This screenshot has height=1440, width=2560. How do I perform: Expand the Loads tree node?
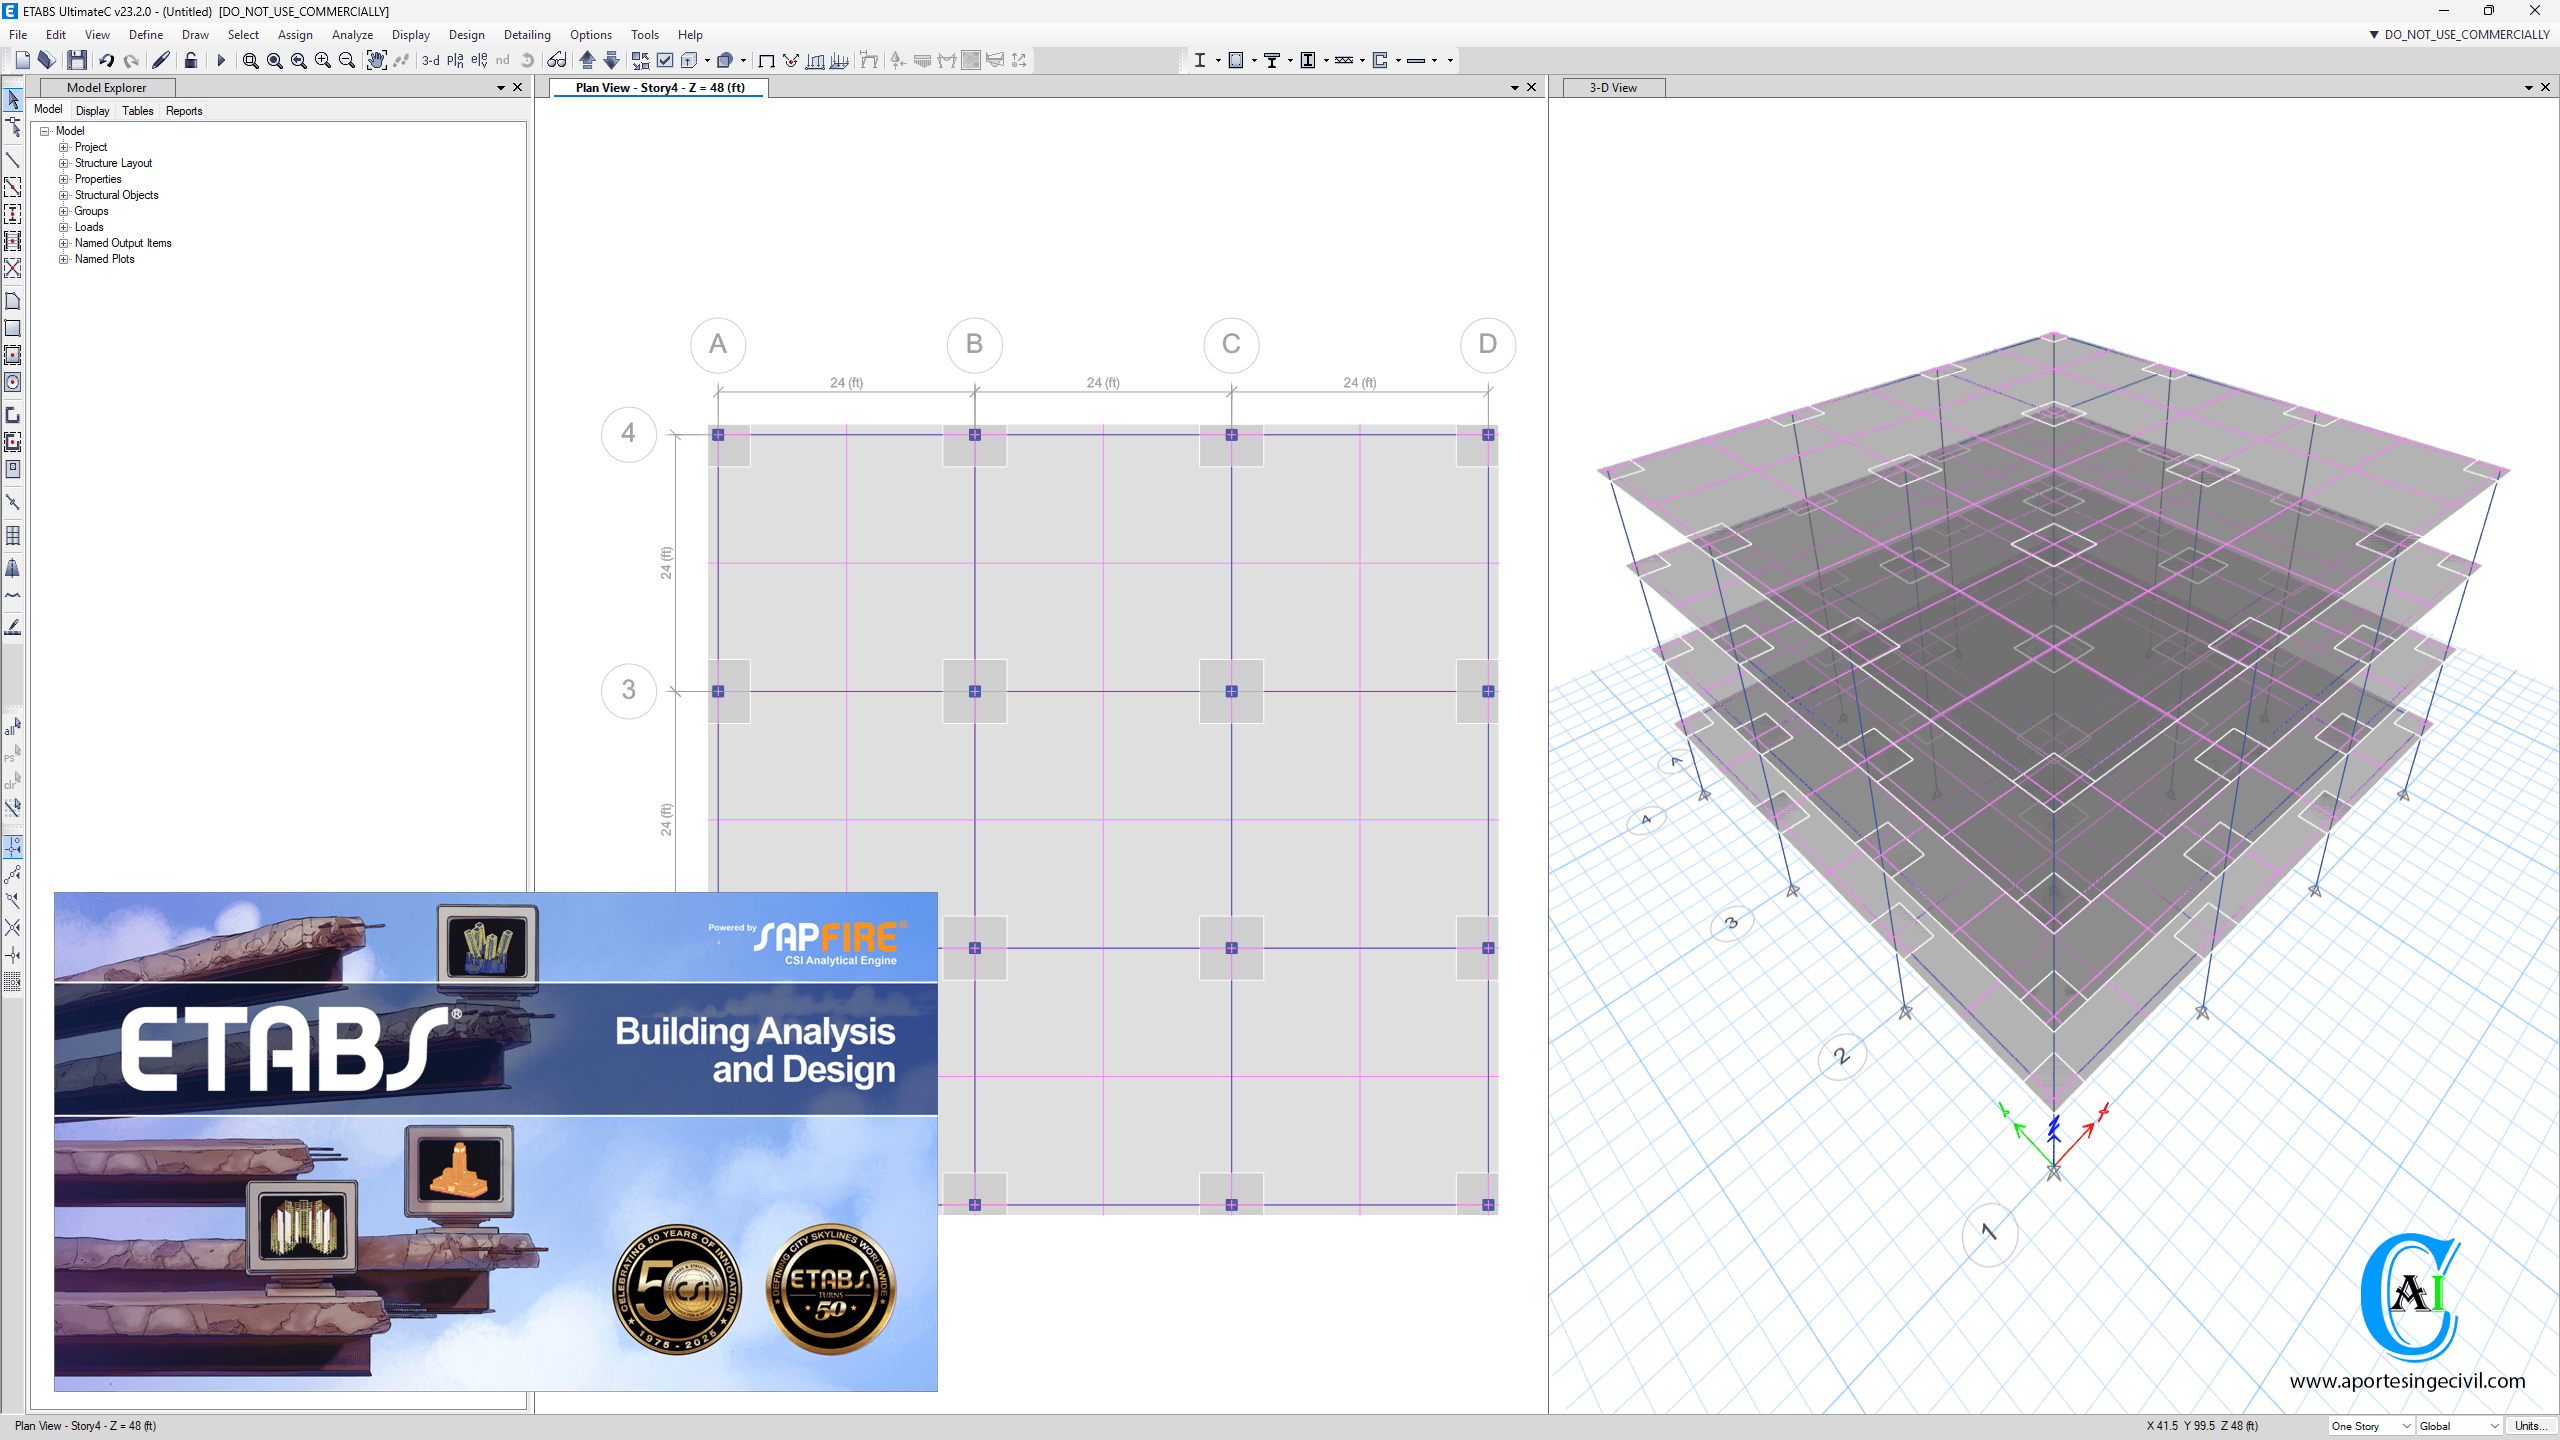point(64,227)
